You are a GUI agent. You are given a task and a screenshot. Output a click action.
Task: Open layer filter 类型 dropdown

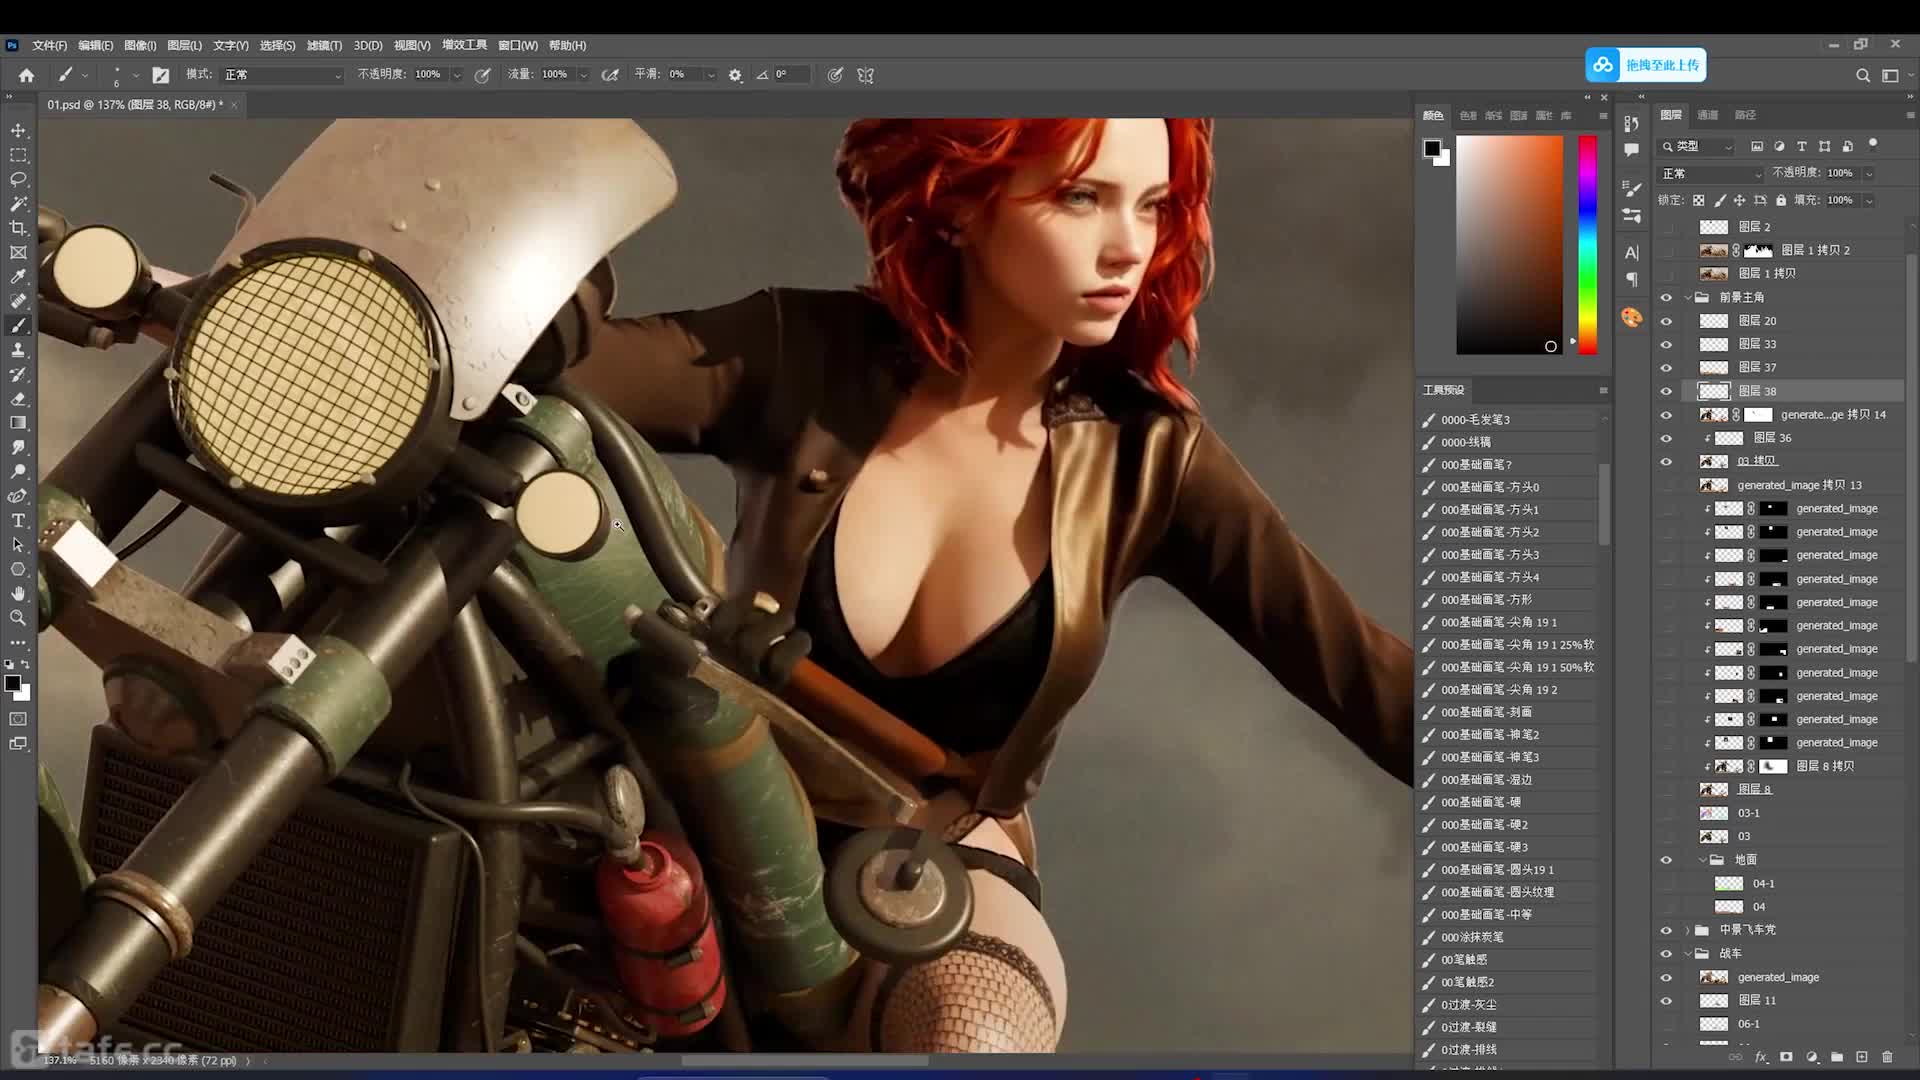pos(1698,146)
